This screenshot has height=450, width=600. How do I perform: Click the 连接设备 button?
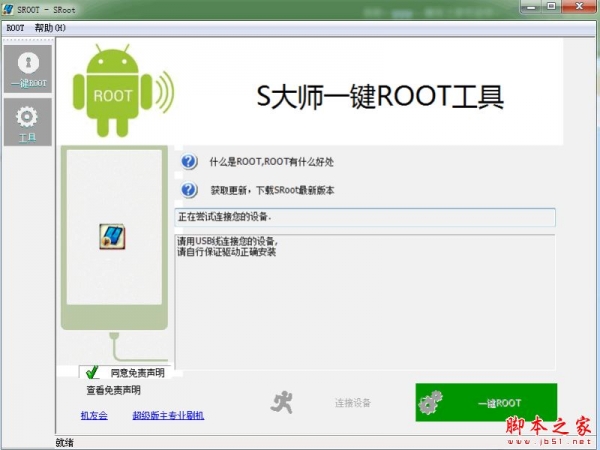point(352,403)
